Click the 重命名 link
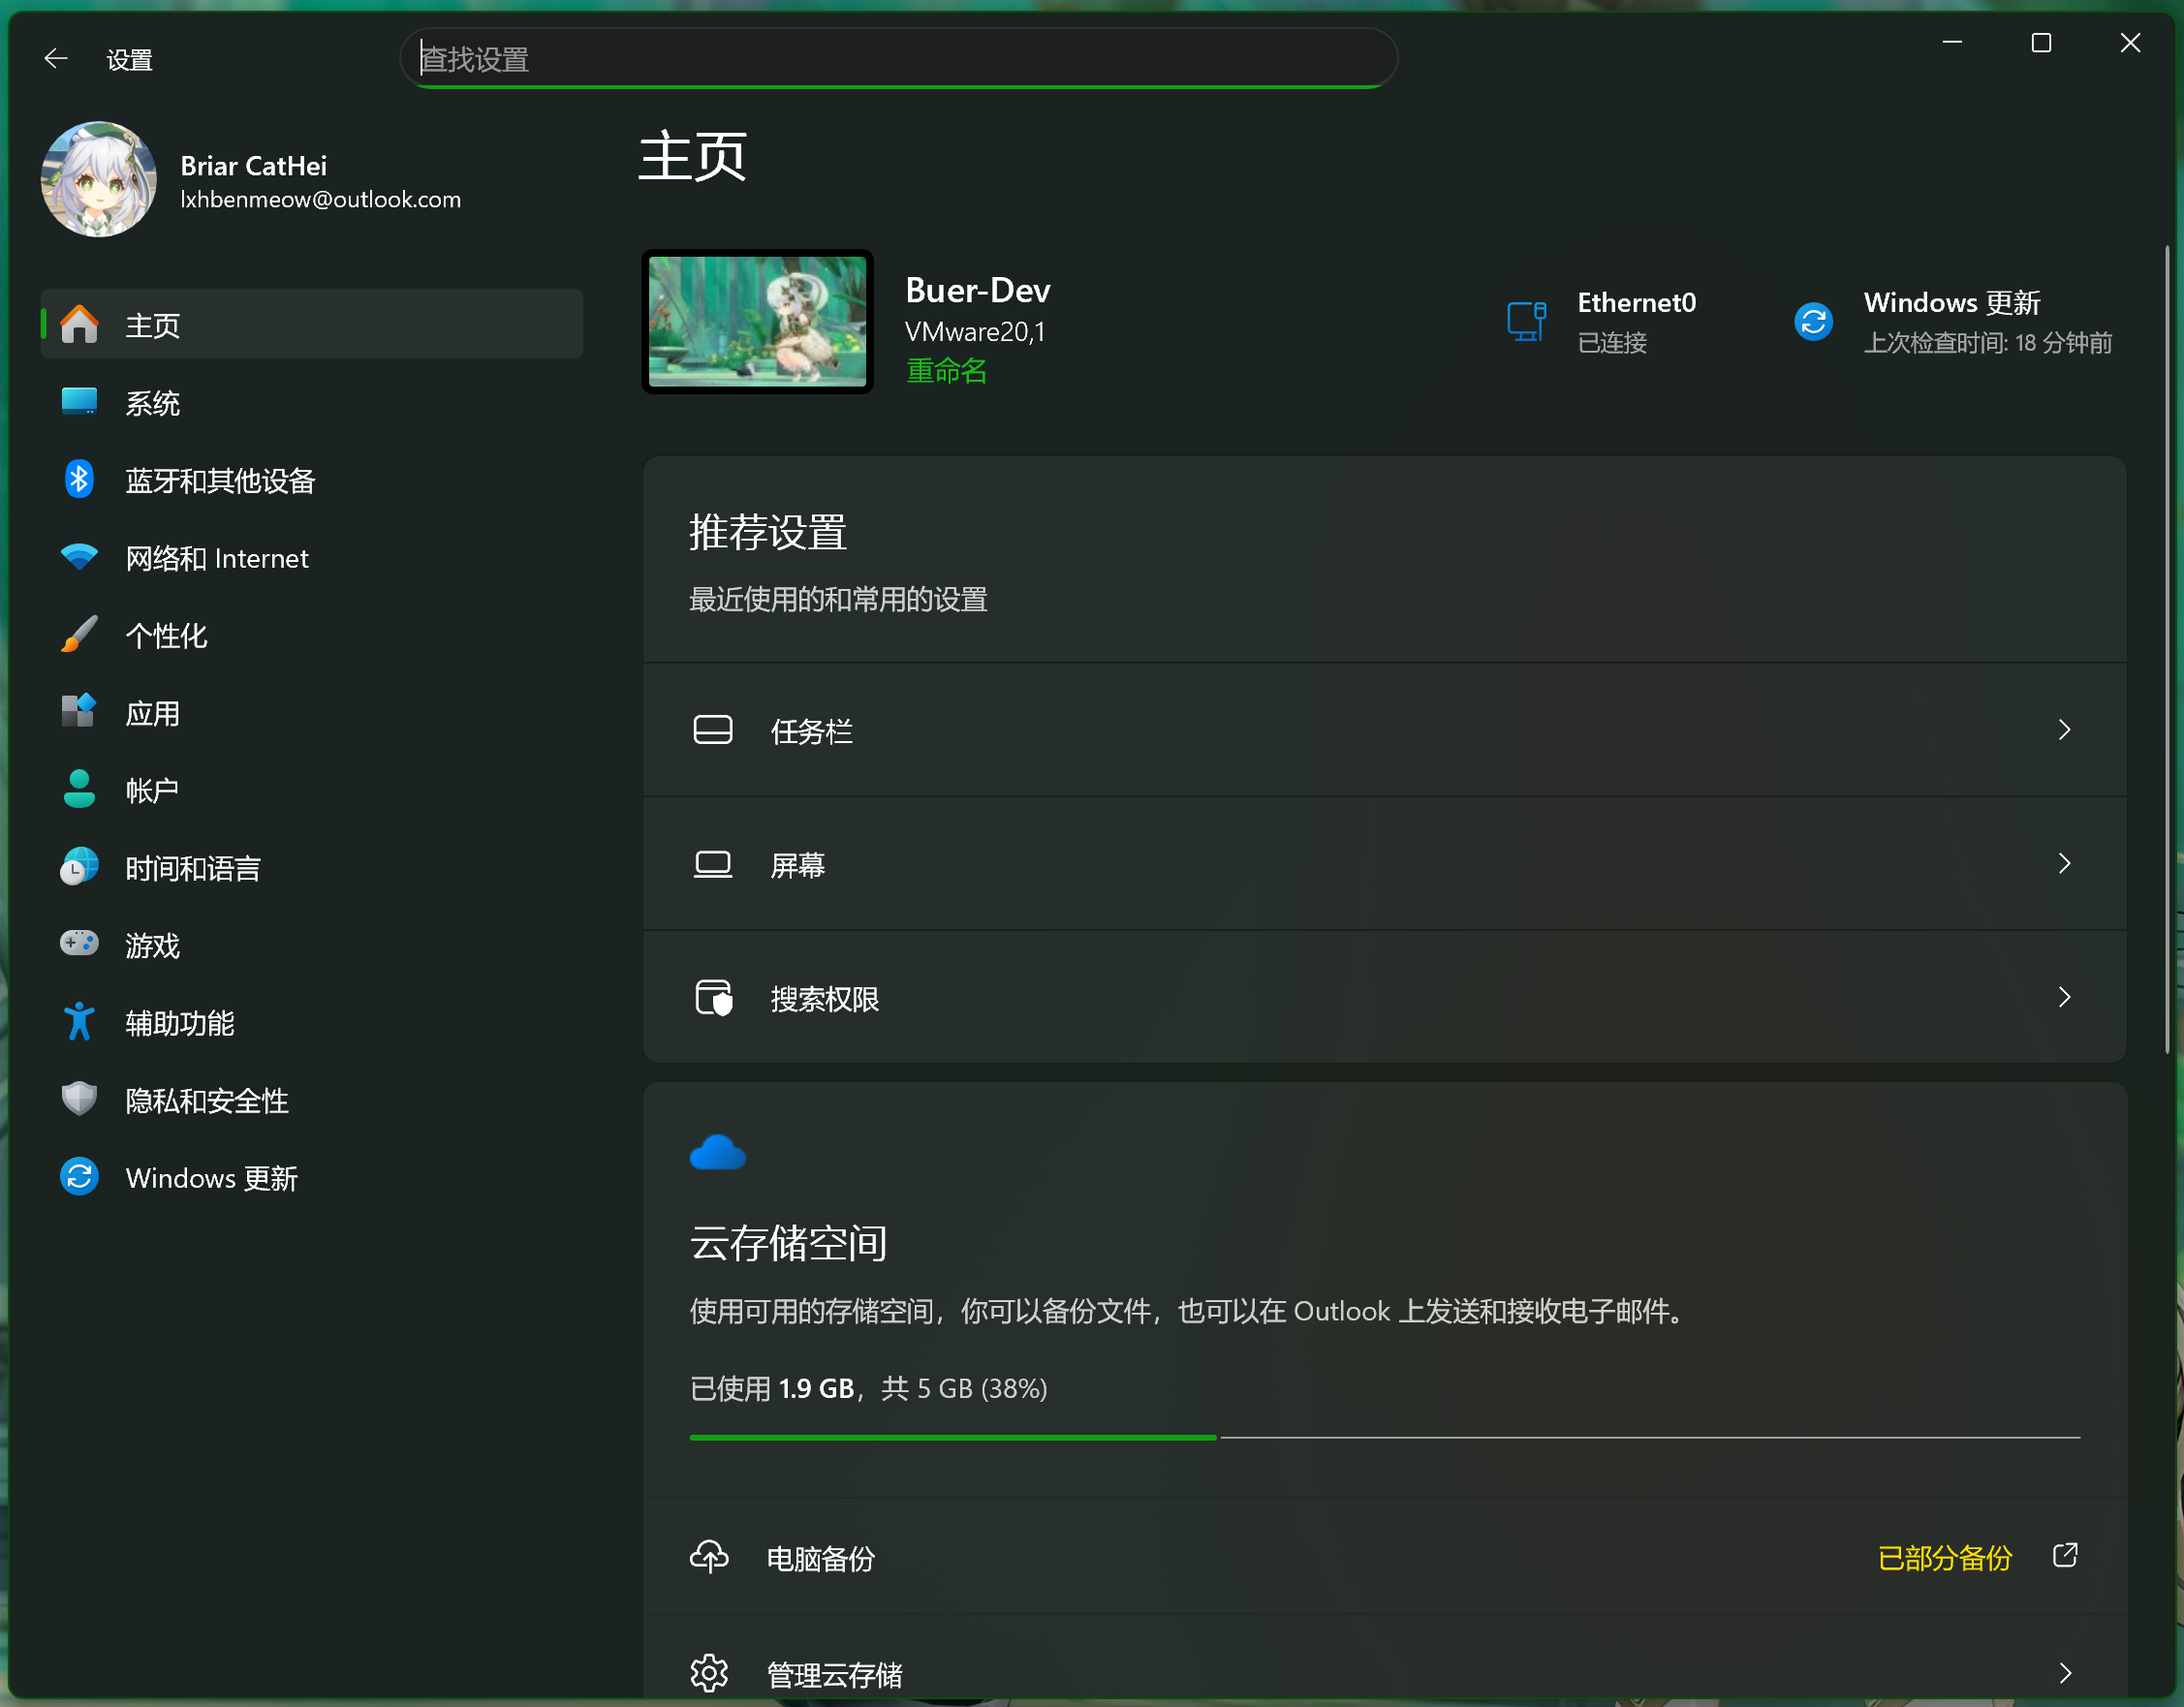 946,371
